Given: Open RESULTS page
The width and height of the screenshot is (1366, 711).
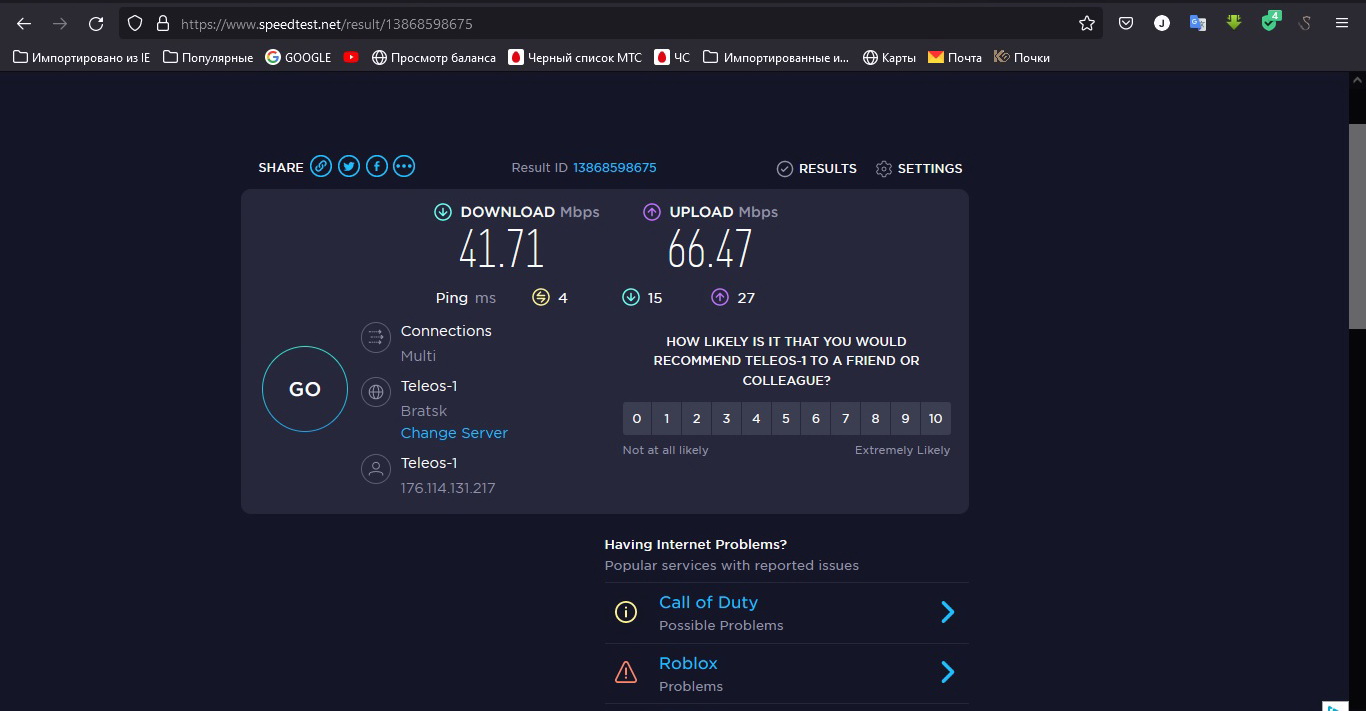Looking at the screenshot, I should click(x=817, y=168).
